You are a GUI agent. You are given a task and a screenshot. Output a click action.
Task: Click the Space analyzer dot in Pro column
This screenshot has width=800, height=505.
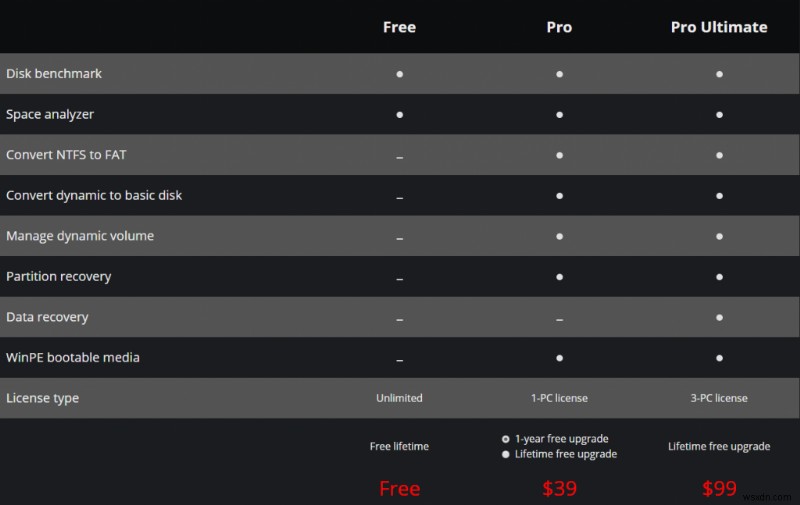559,114
